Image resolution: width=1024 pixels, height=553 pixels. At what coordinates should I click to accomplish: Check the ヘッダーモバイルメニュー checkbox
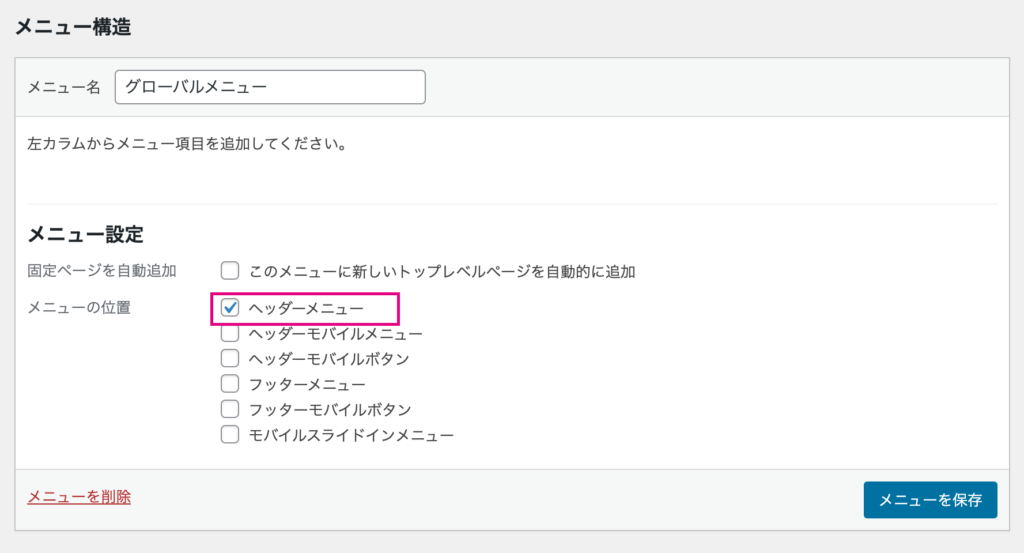(x=230, y=333)
